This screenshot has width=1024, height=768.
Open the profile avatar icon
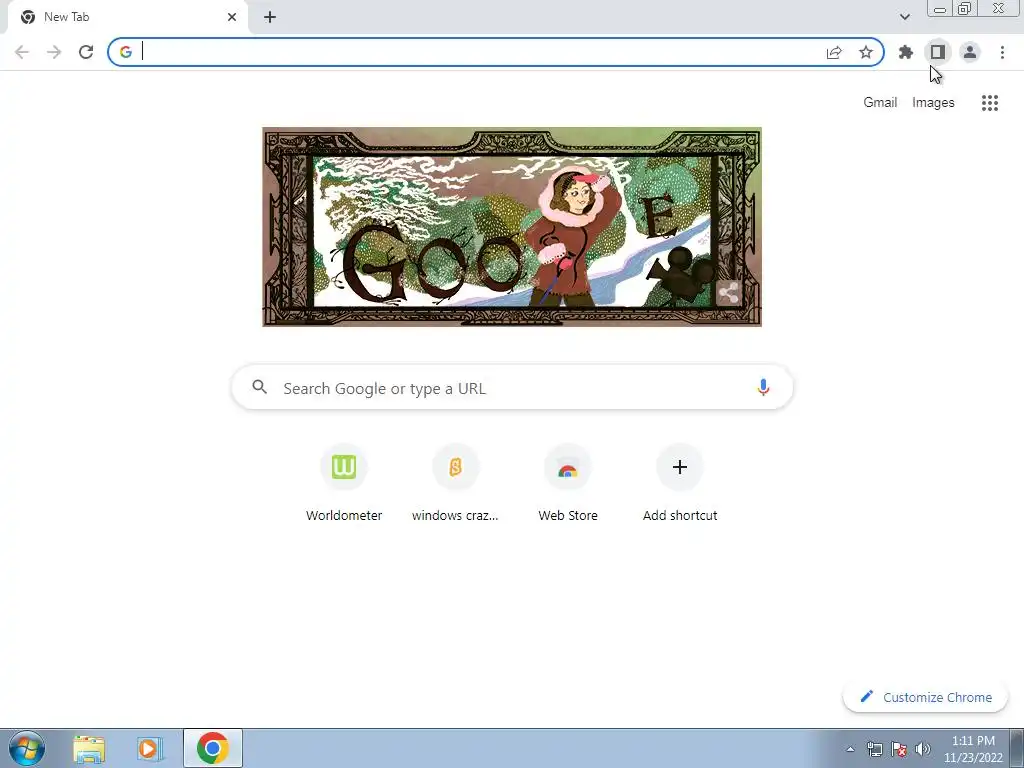click(x=970, y=52)
